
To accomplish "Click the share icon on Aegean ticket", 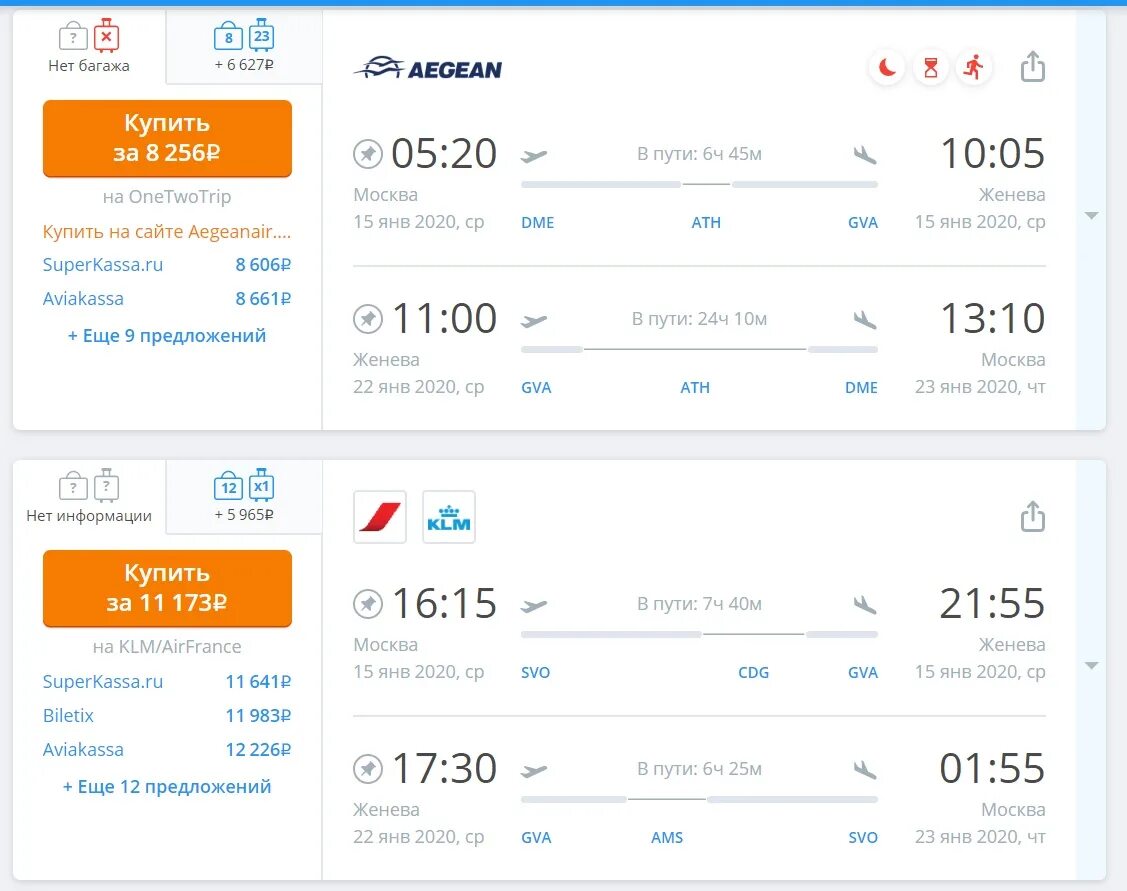I will pyautogui.click(x=1032, y=67).
